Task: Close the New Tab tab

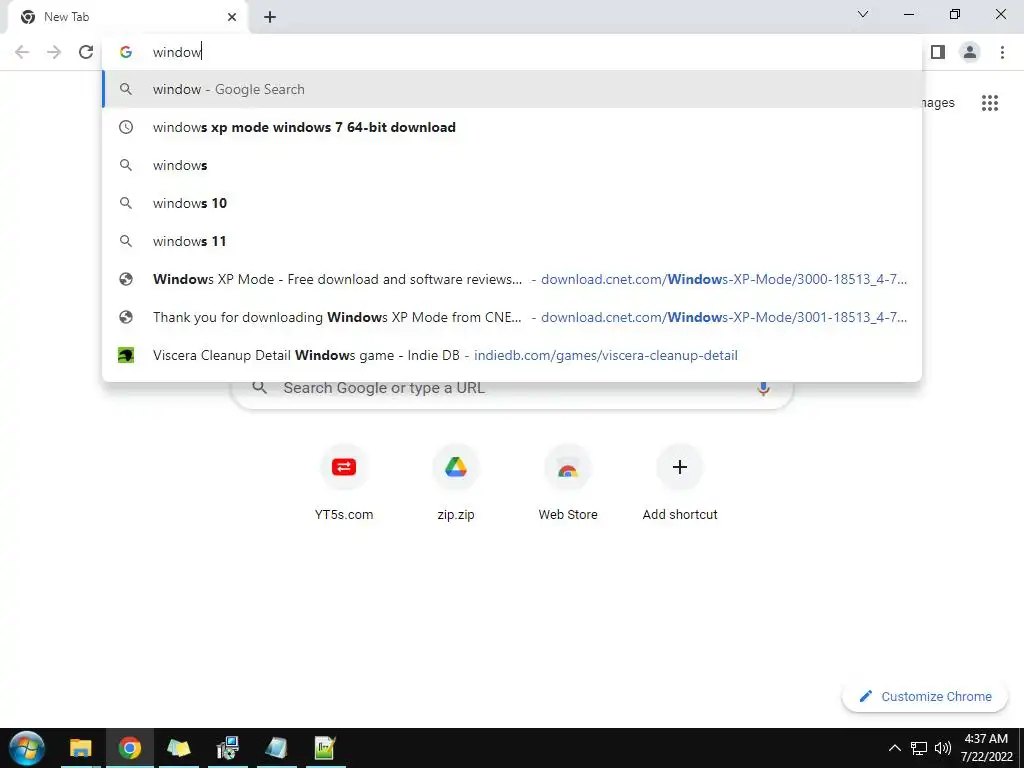Action: coord(232,17)
